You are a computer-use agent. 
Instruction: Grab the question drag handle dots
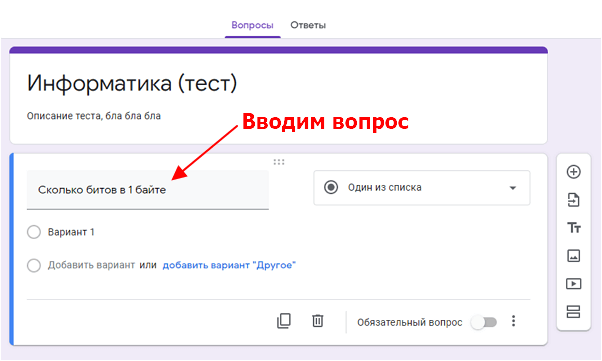[279, 162]
